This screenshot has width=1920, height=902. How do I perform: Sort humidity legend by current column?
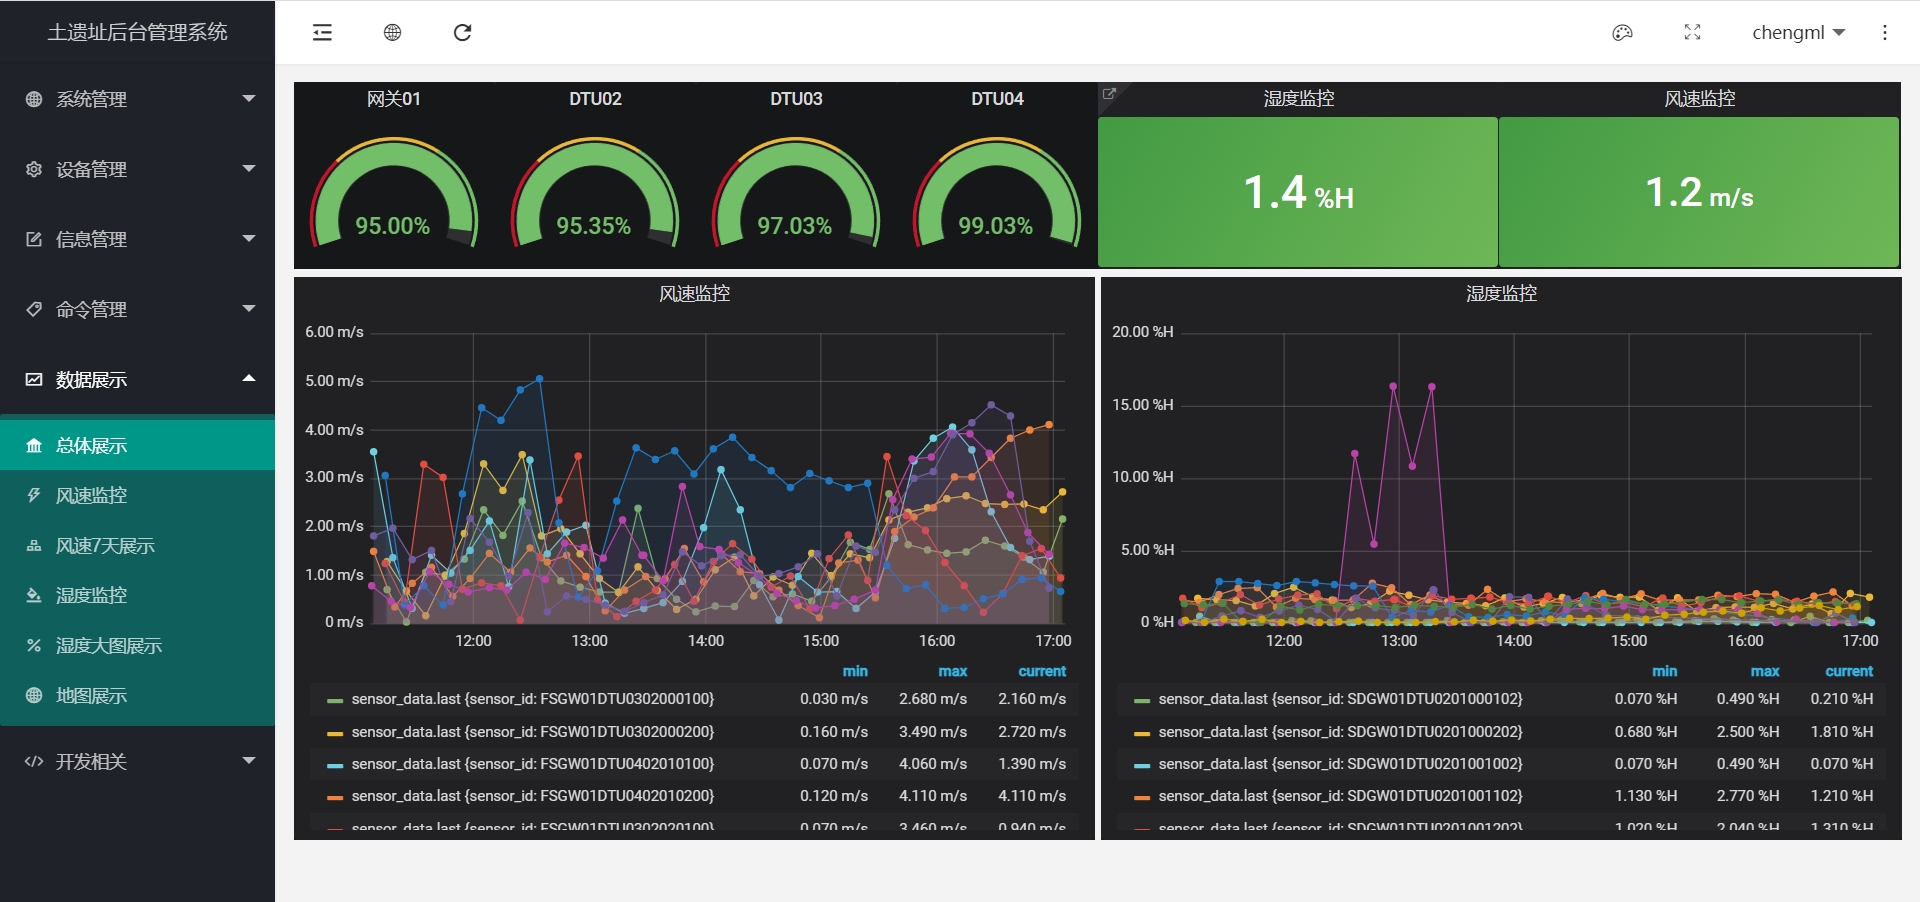1849,671
